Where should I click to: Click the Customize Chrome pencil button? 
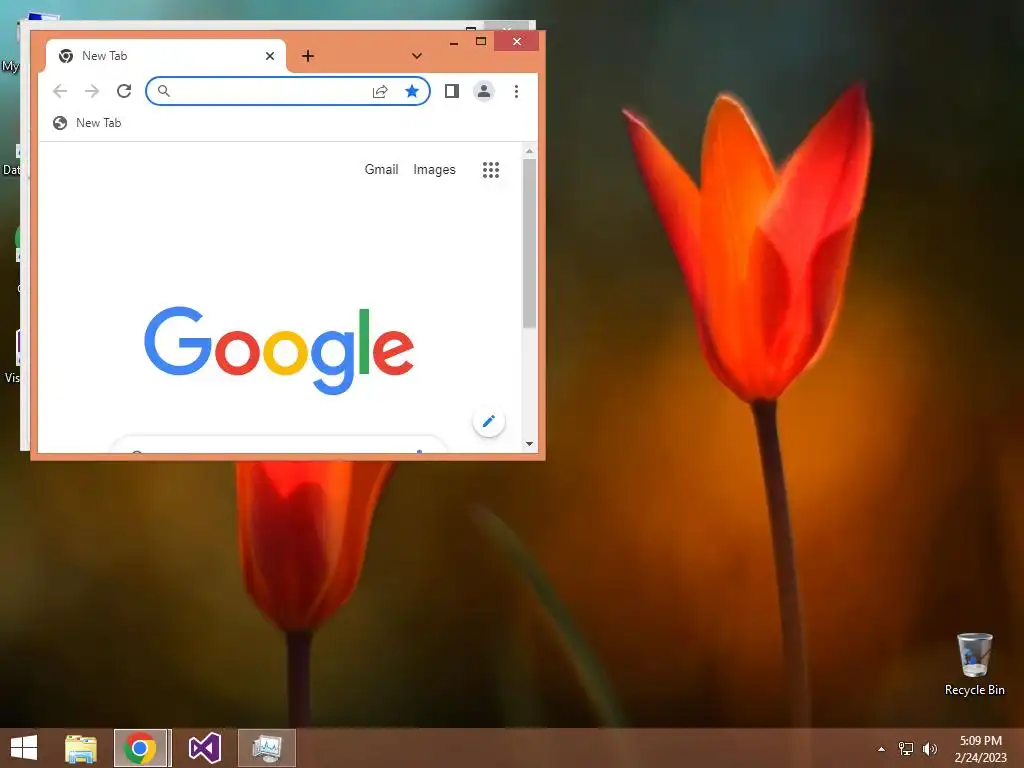click(x=488, y=421)
